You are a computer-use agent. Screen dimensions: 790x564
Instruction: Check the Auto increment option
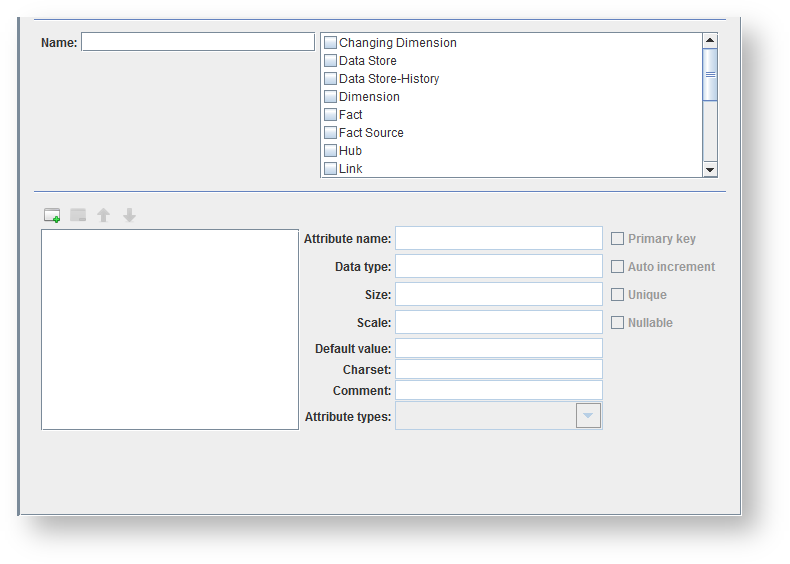[617, 267]
